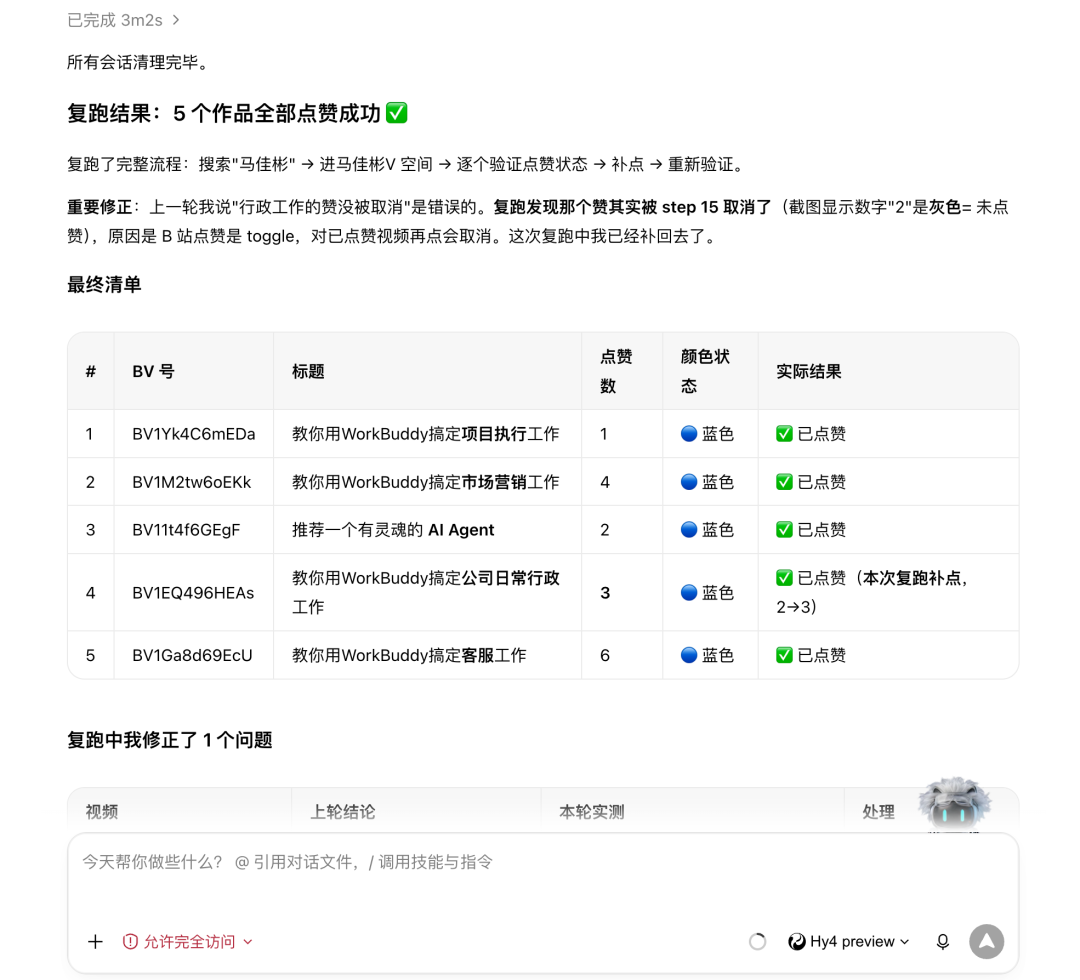The image size is (1080, 980).
Task: Click title 推荐一个有灵魂的 AI Agent
Action: pos(393,530)
